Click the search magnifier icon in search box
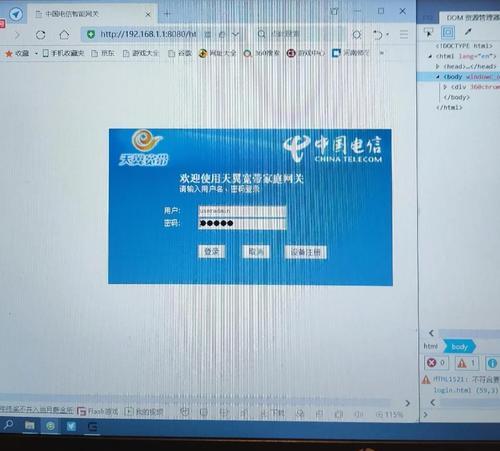The image size is (500, 451). point(262,34)
